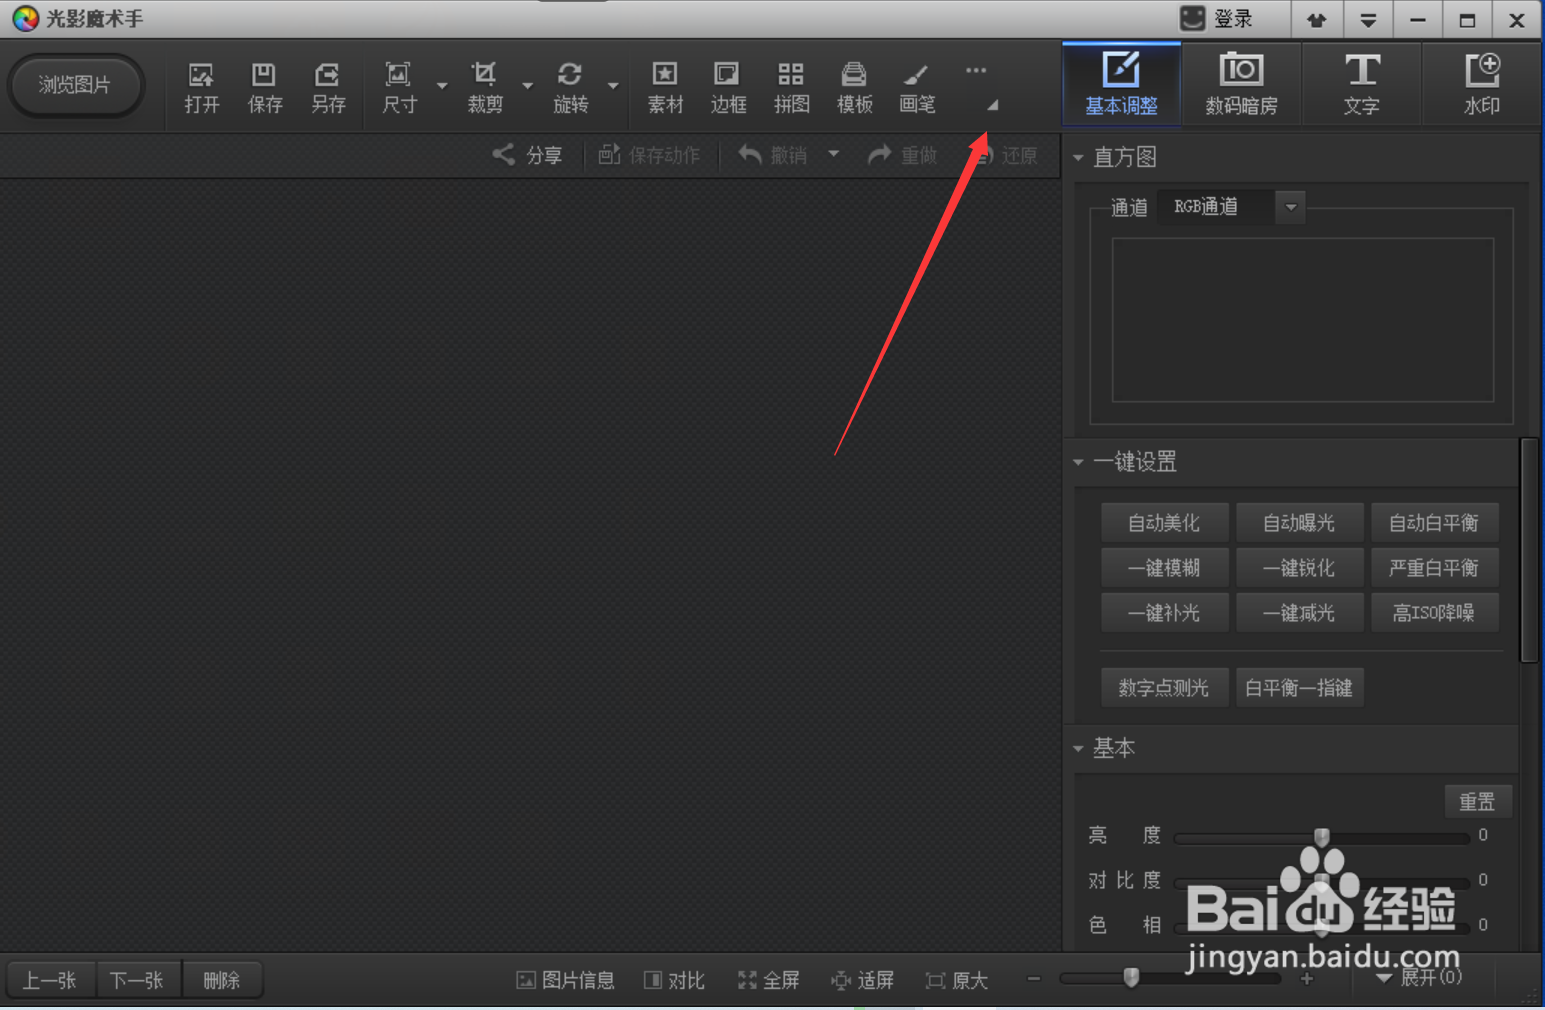Apply 一键锐化 one-click sharpen
1545x1010 pixels.
point(1299,567)
